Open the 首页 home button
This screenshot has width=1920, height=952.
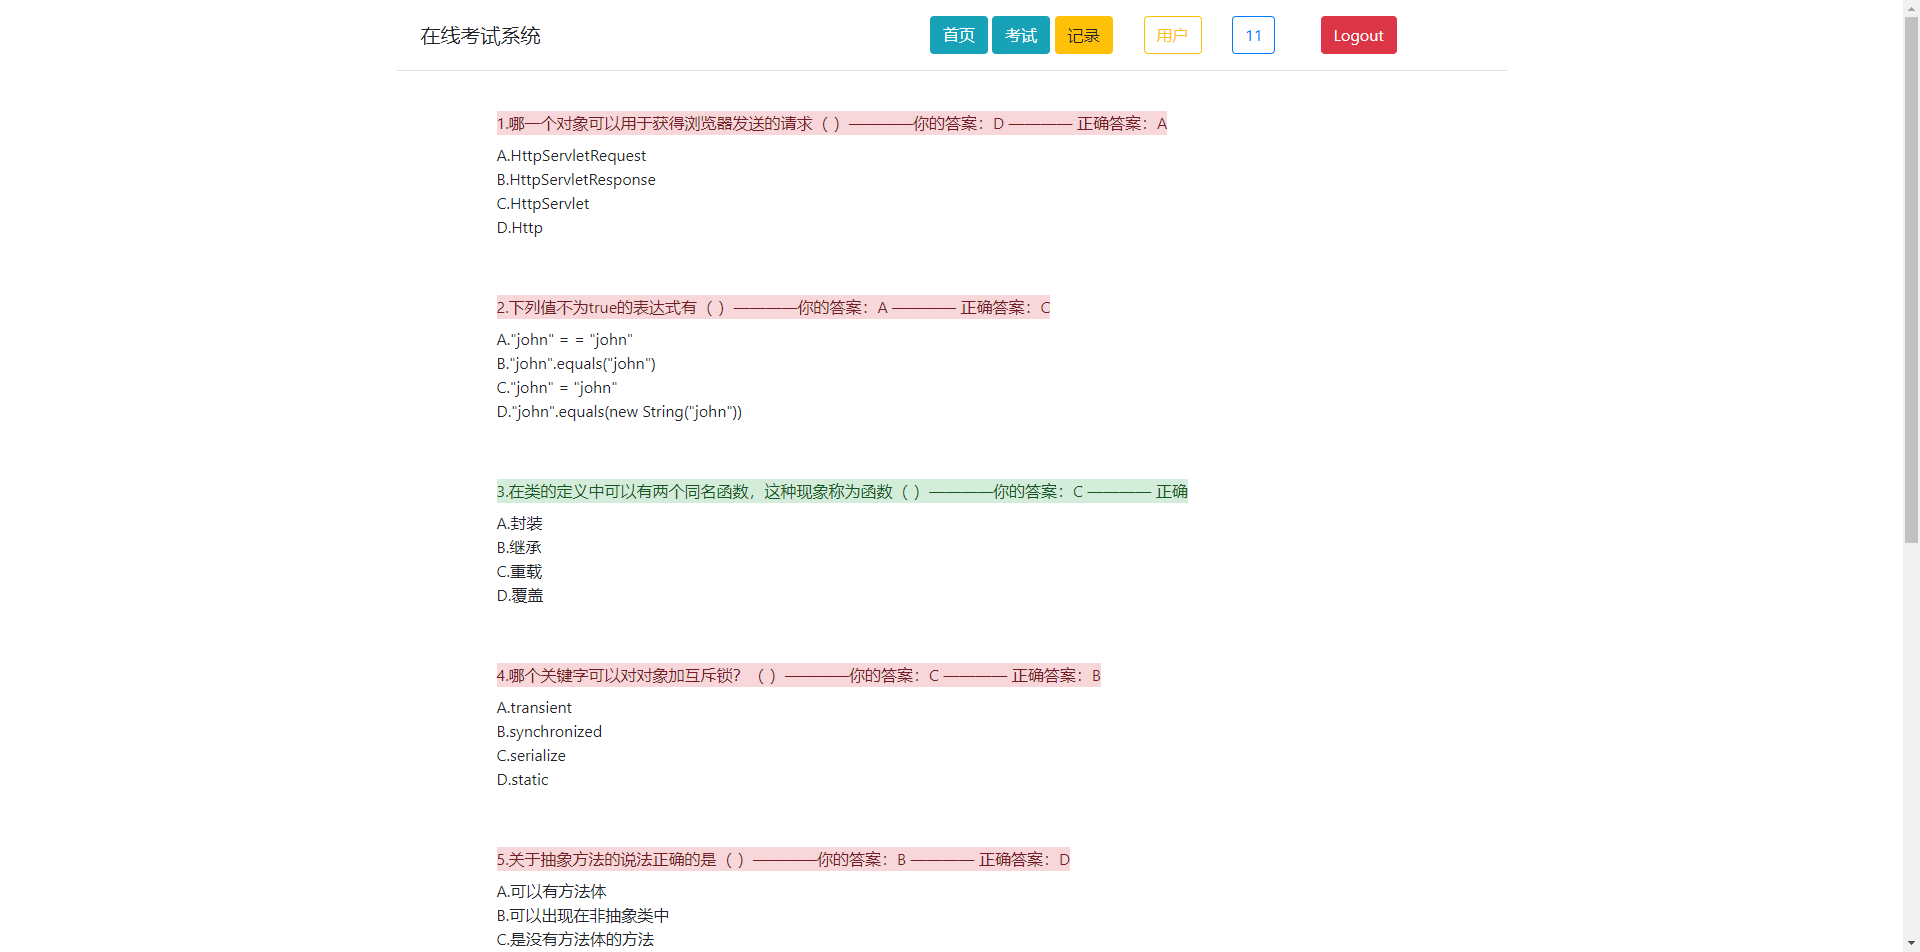(958, 35)
